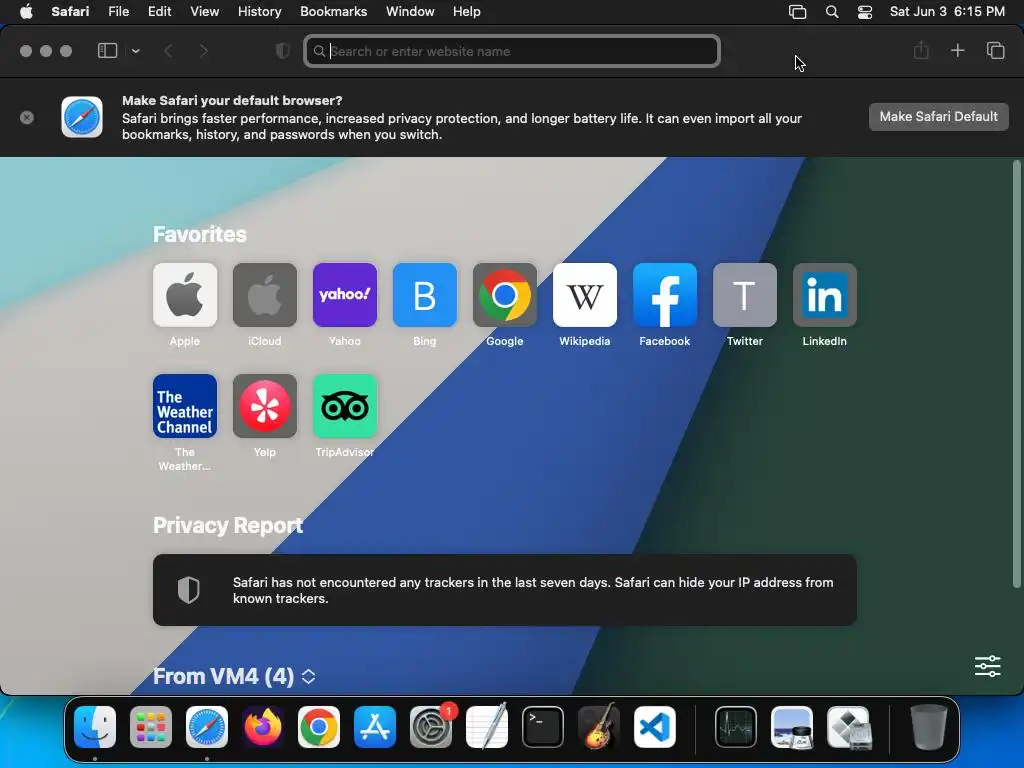Show the tab overview
The width and height of the screenshot is (1024, 768).
click(995, 50)
